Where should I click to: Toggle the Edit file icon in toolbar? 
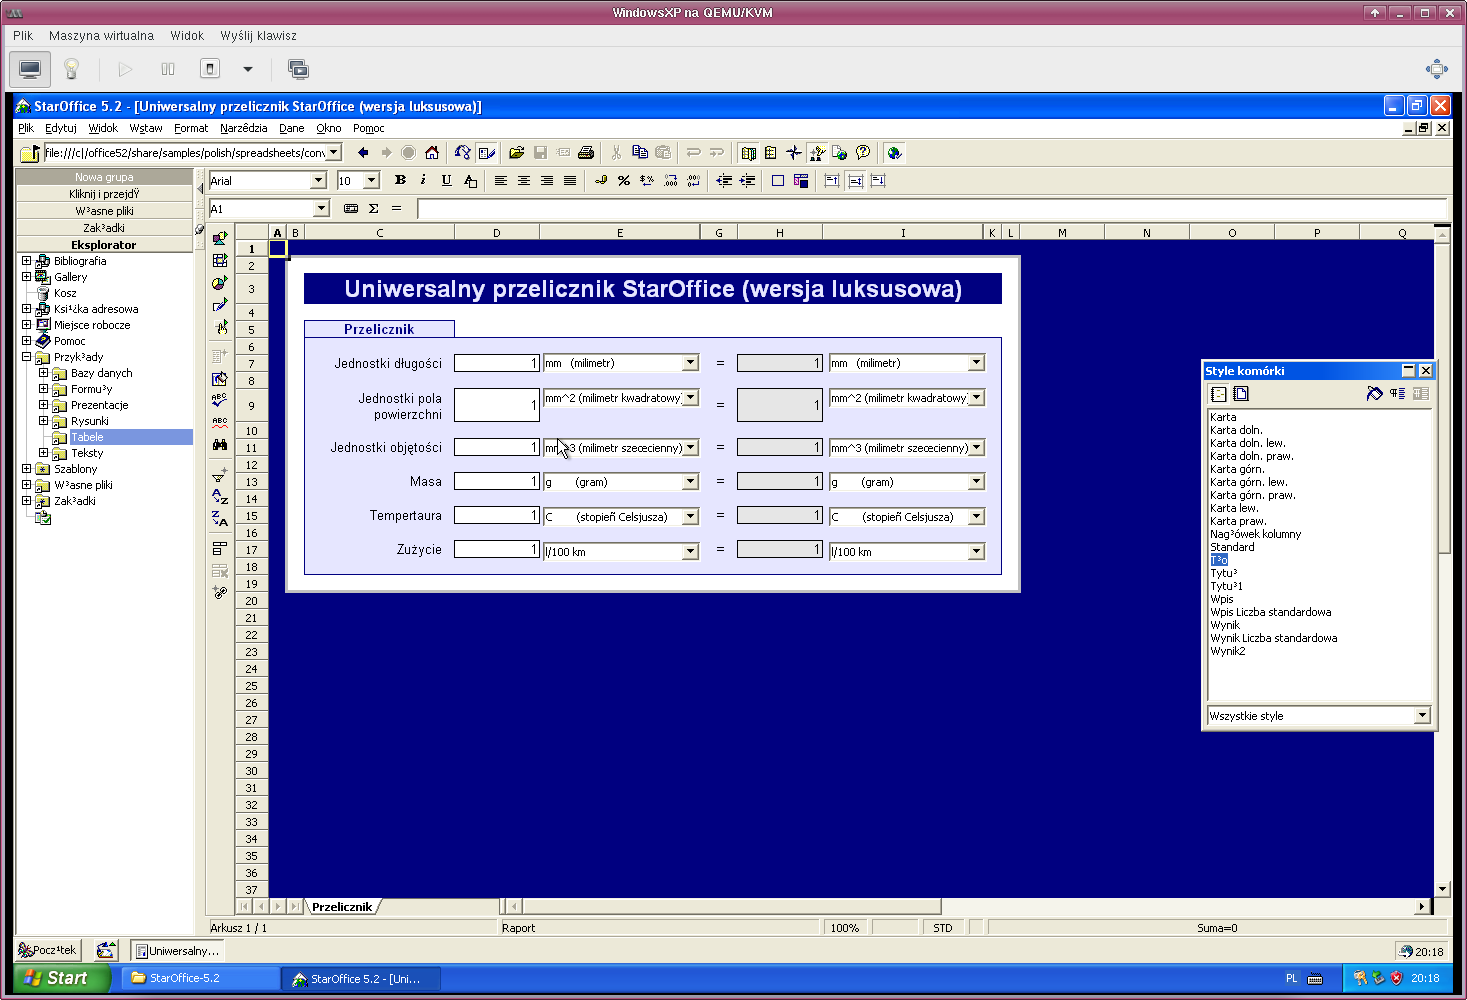[487, 153]
